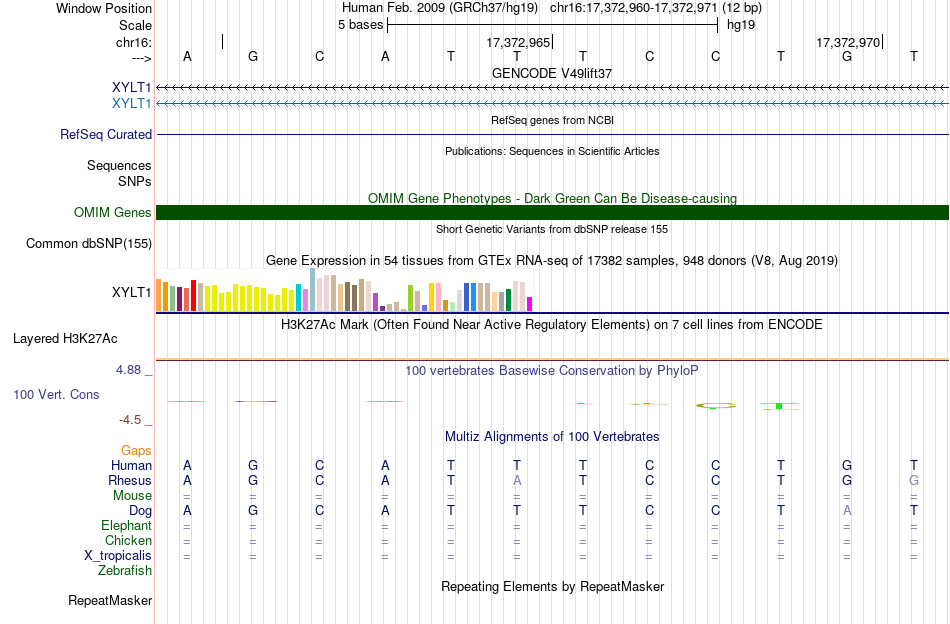This screenshot has width=950, height=624.
Task: Click the Scale 5 bases ruler bar
Action: 553,25
